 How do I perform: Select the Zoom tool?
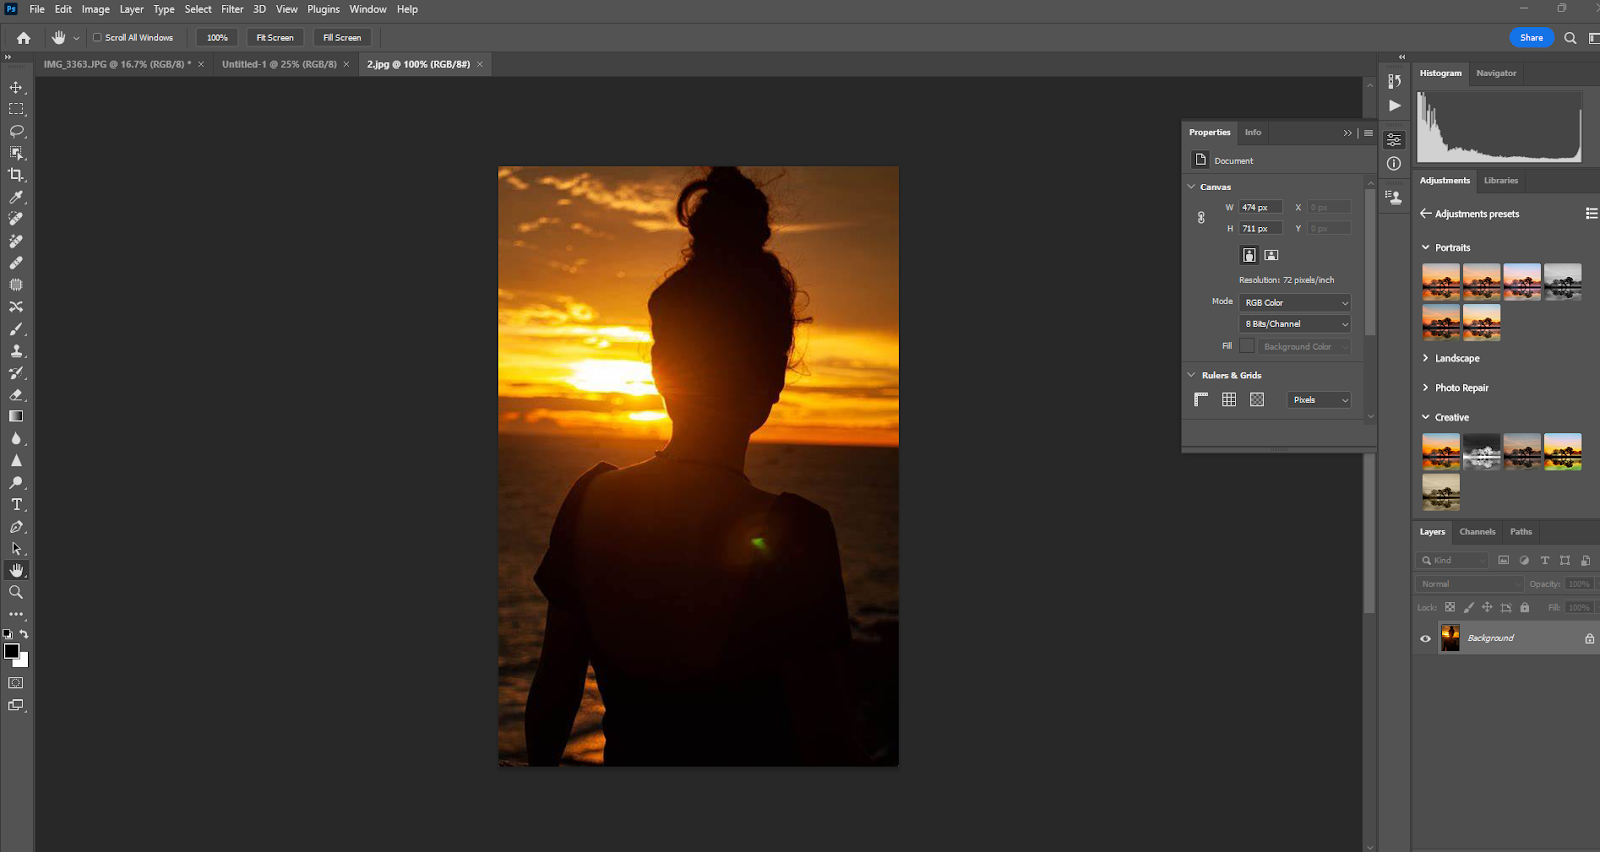16,592
